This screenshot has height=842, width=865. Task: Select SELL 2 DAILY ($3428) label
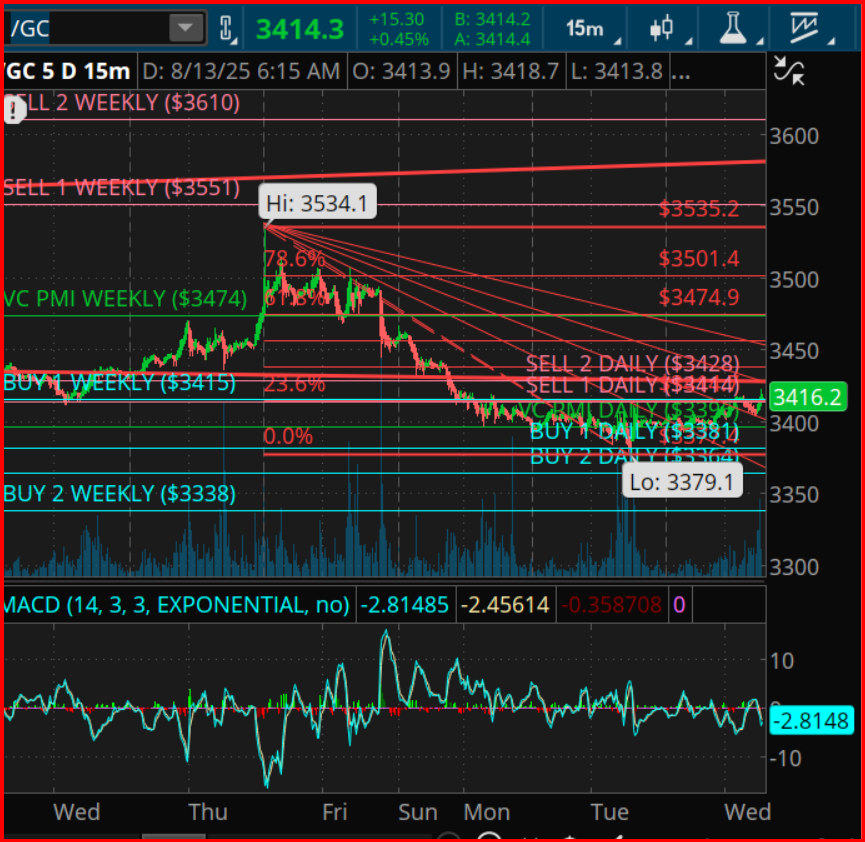click(x=632, y=363)
